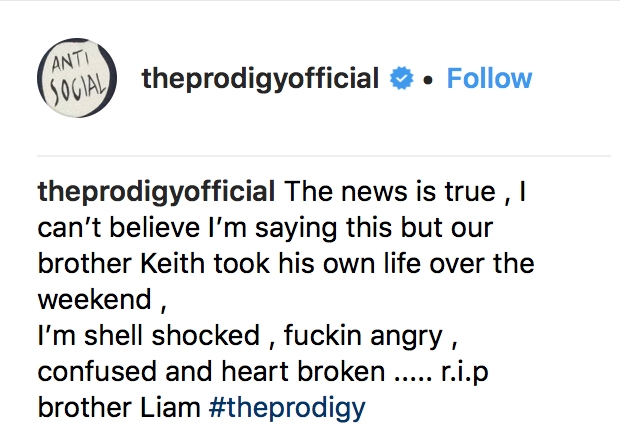
Task: Click 'heart broken' in the caption
Action: (303, 371)
